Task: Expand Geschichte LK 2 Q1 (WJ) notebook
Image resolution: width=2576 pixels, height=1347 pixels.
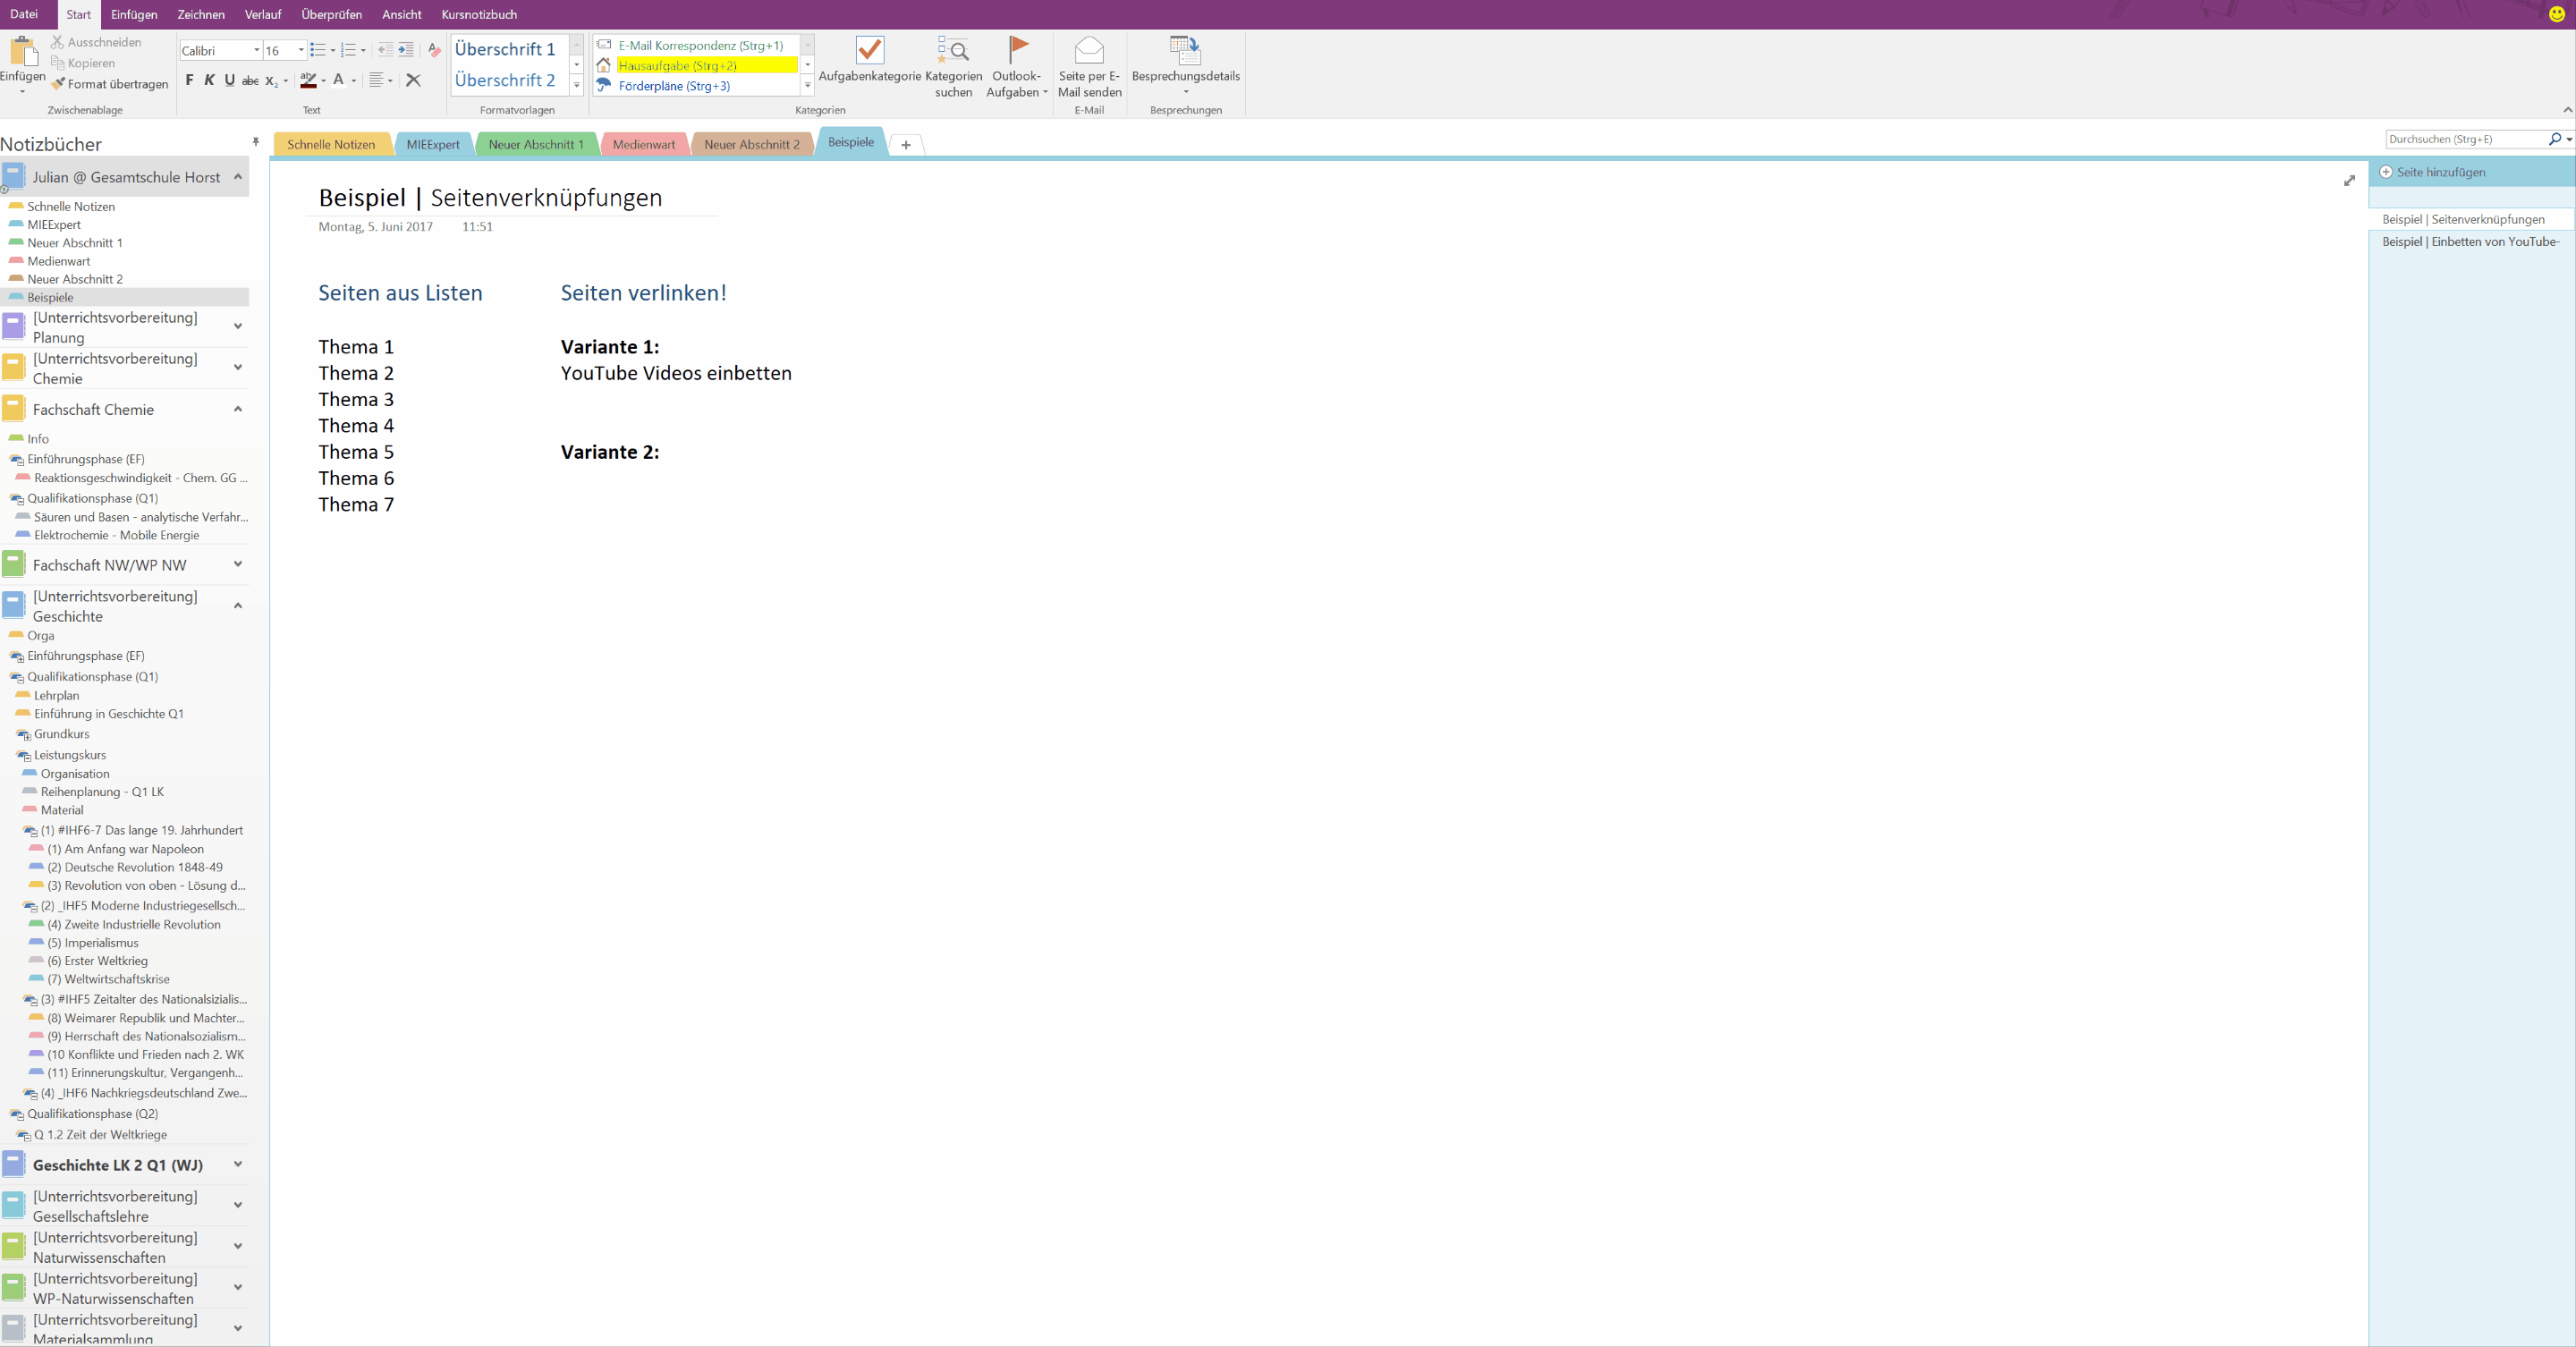Action: coord(238,1164)
